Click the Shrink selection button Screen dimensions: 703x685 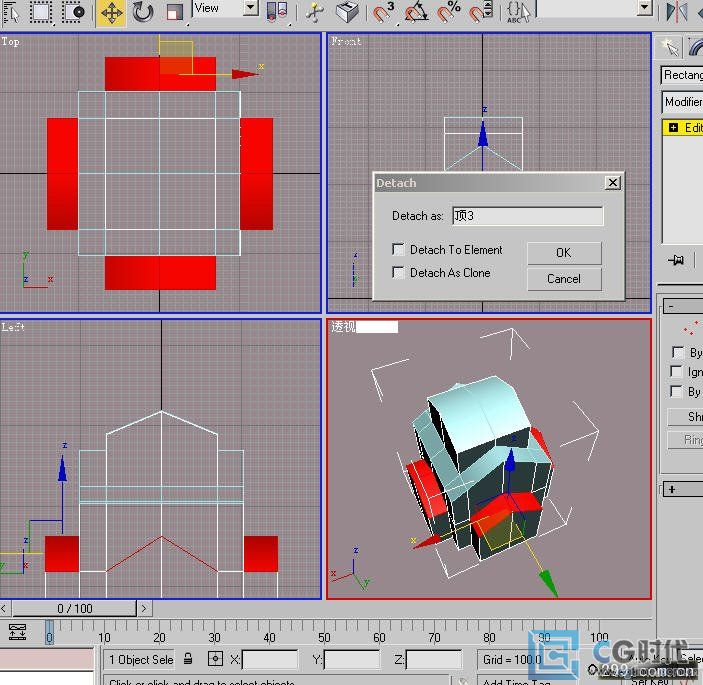(685, 416)
